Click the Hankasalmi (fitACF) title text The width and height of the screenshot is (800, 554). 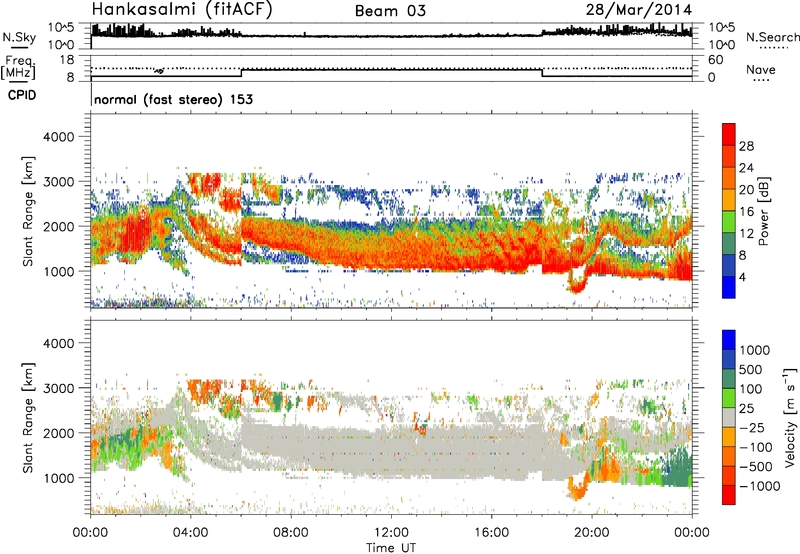click(182, 10)
